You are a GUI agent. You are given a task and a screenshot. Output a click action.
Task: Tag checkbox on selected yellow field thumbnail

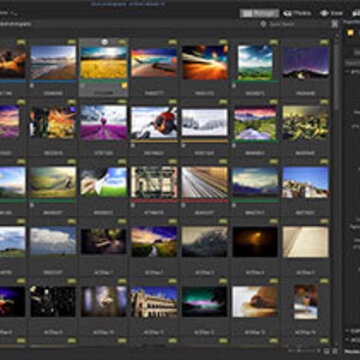[x=83, y=85]
